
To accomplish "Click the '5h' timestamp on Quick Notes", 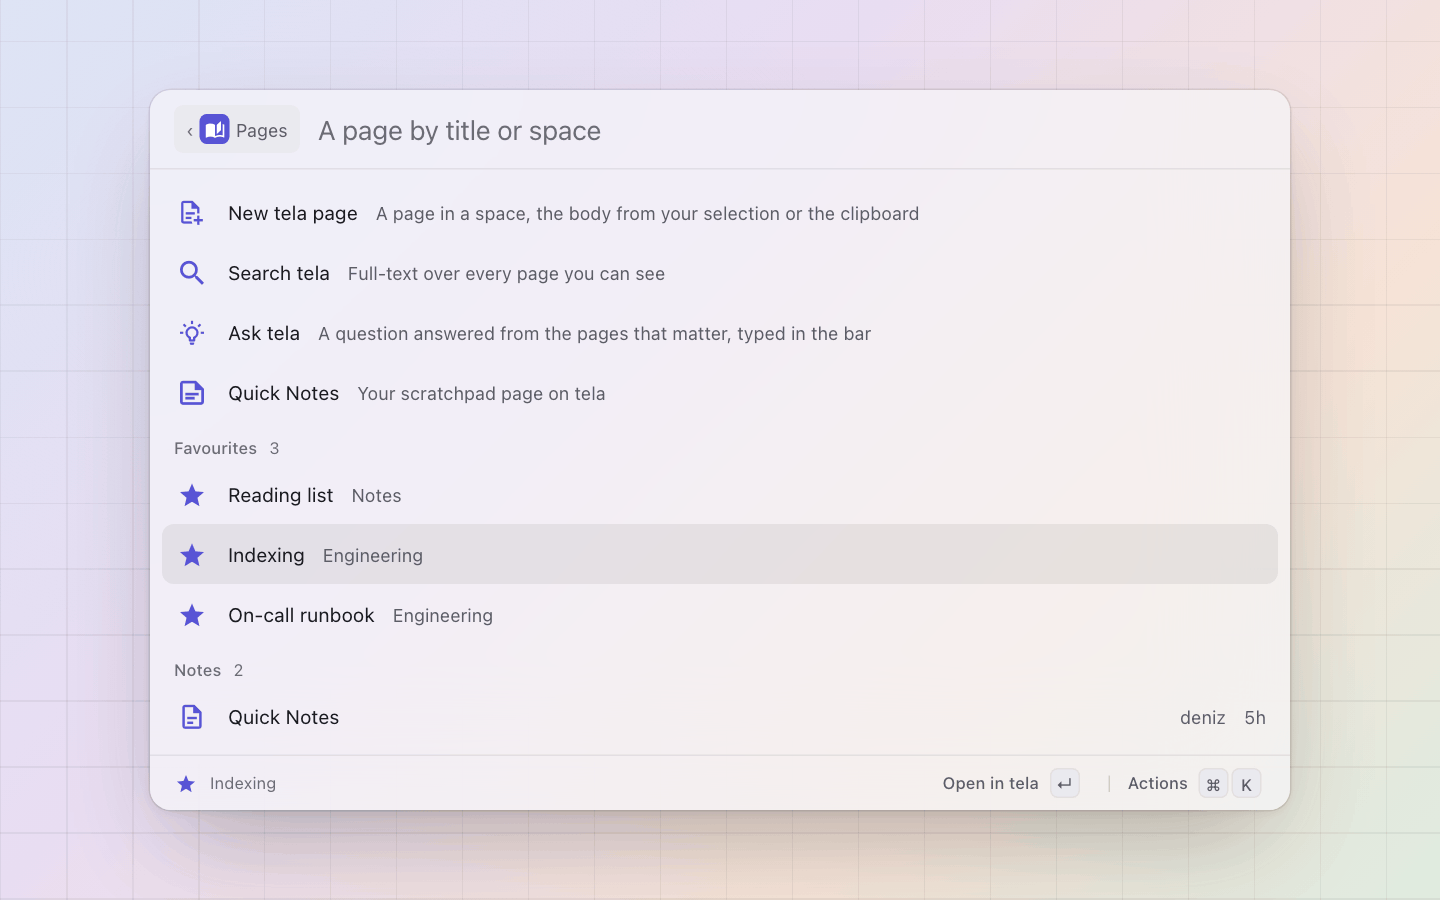I will tap(1255, 717).
